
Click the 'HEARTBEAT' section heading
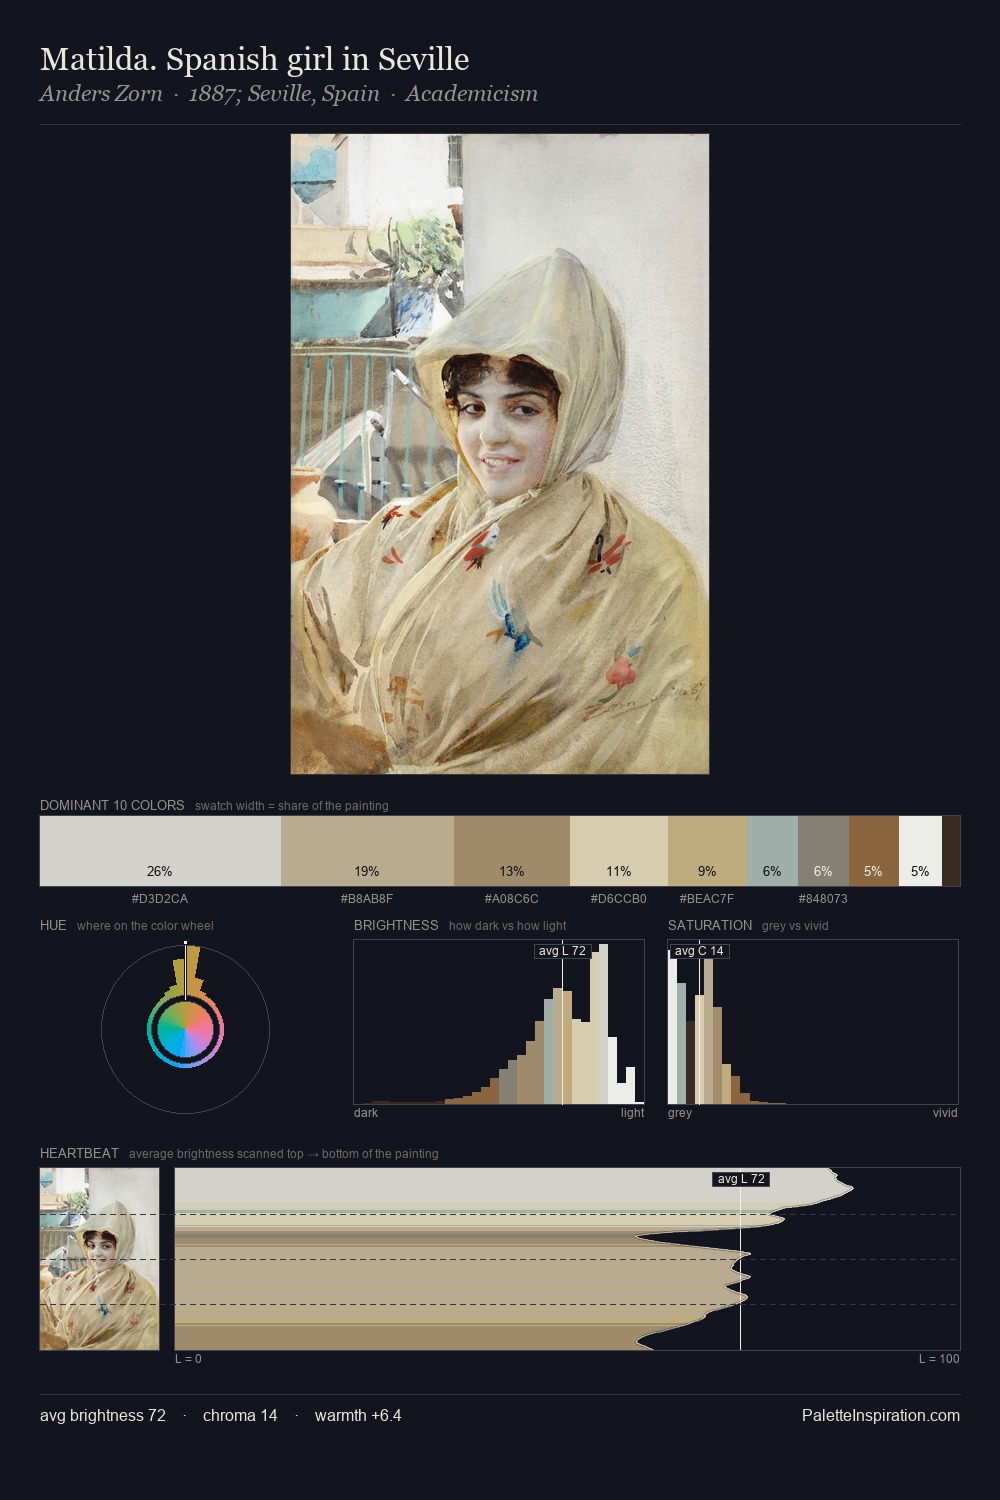point(79,1153)
